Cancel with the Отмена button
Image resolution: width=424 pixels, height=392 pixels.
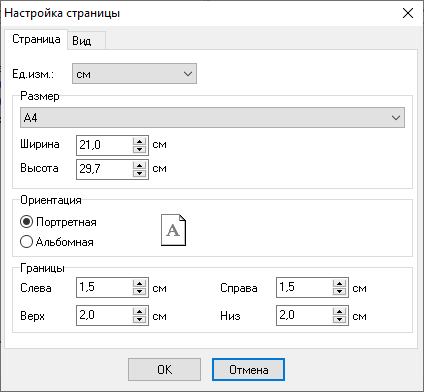[248, 370]
